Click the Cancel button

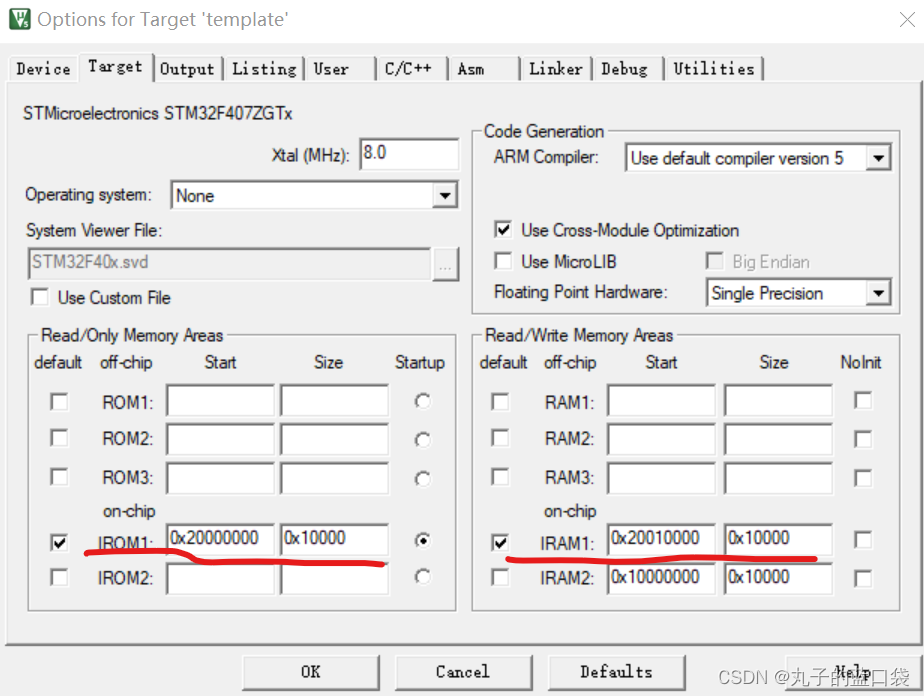464,672
